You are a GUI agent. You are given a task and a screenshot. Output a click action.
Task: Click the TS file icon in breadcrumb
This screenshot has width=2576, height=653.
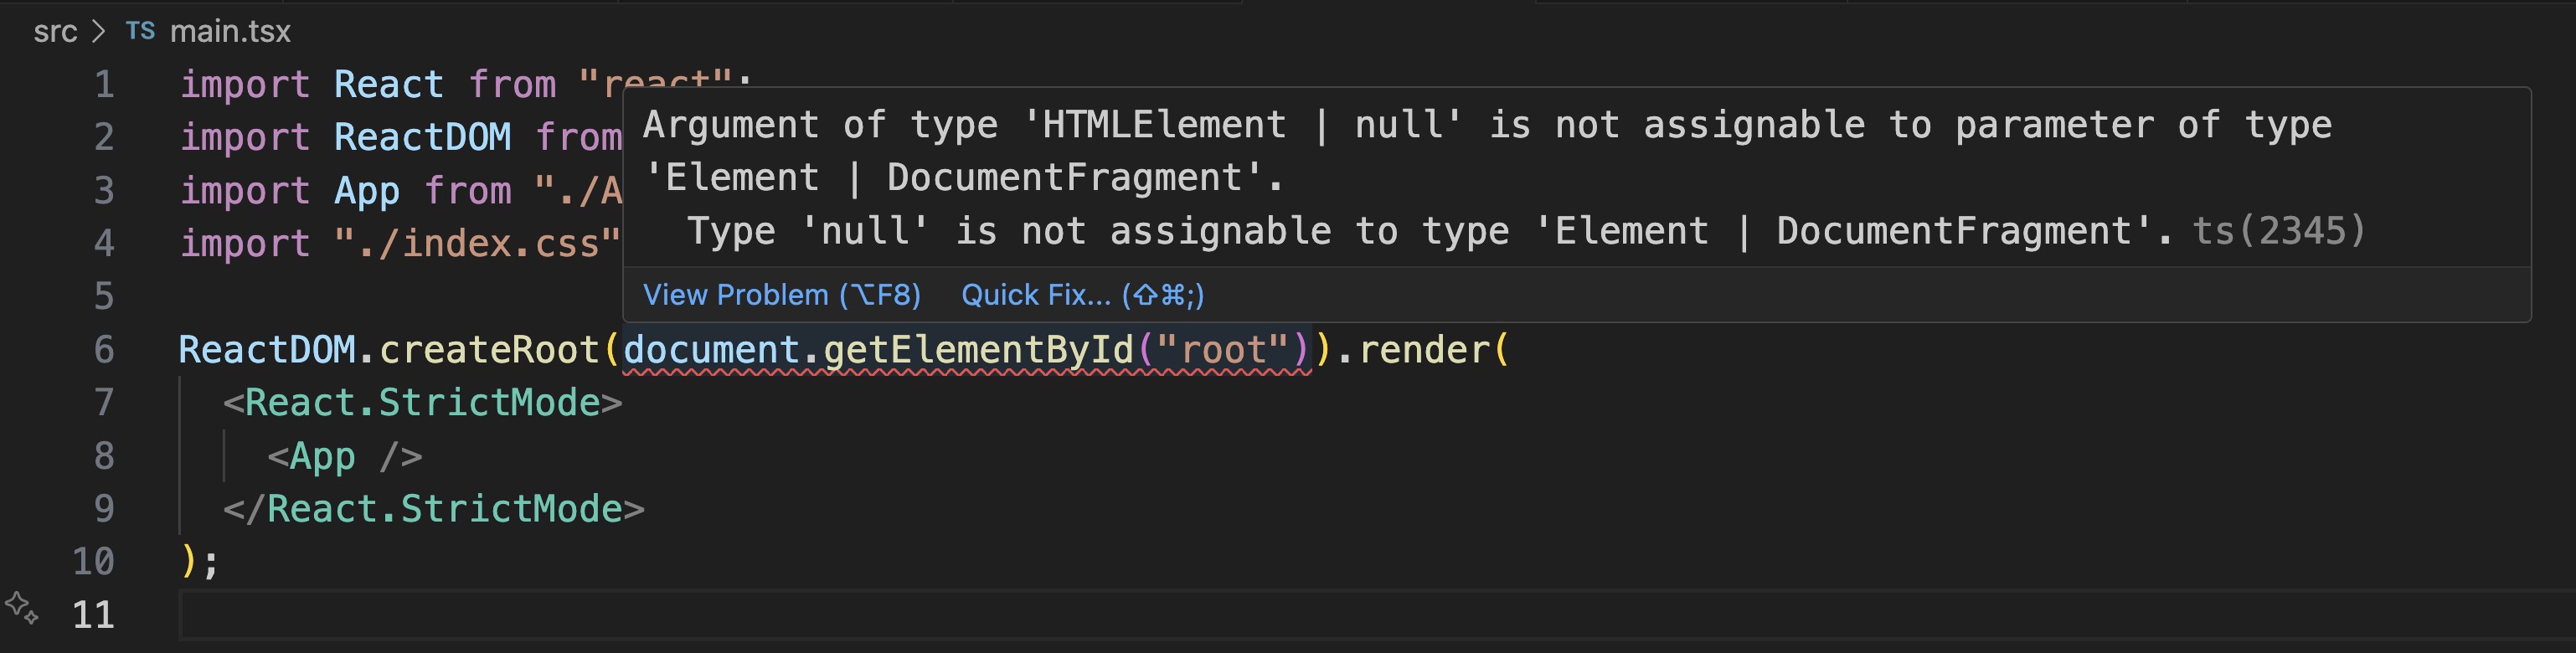coord(140,31)
